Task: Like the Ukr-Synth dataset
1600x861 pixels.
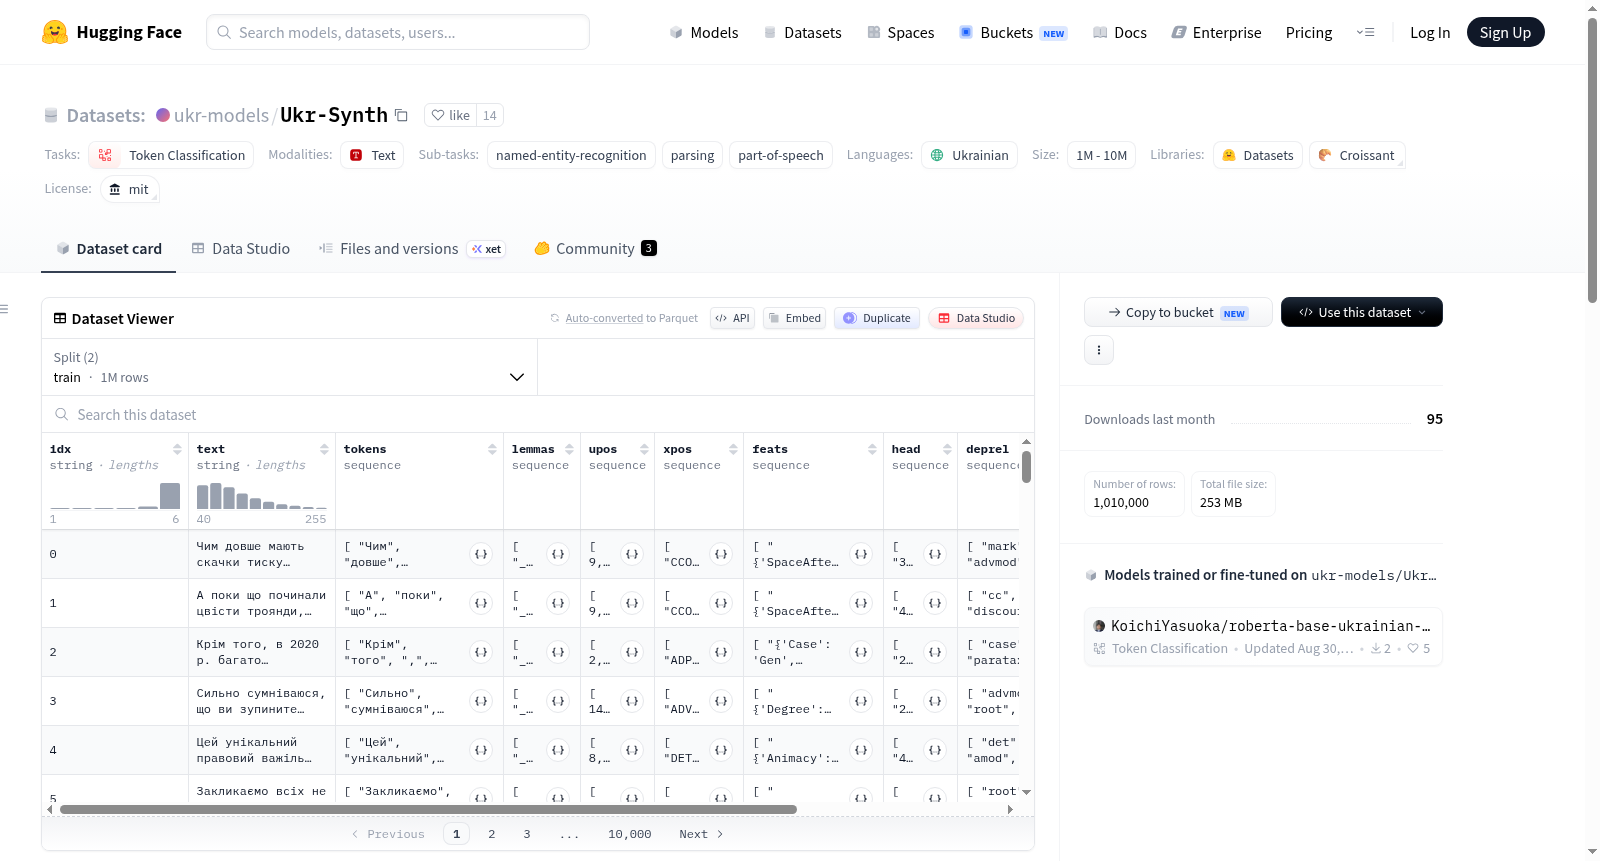Action: pos(450,115)
